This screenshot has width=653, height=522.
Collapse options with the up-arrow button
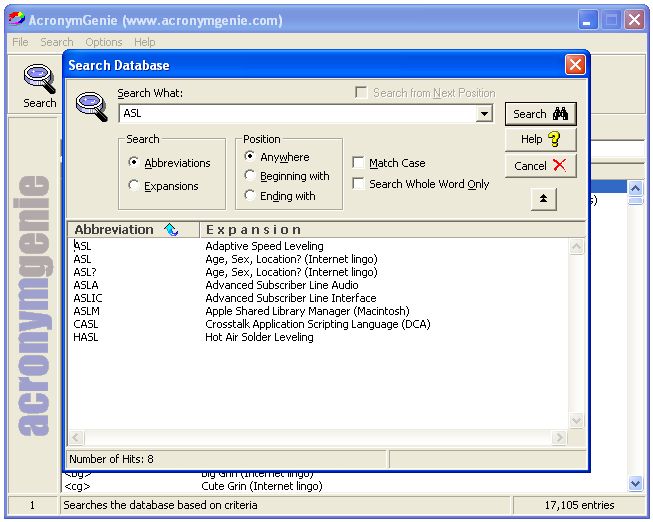pos(543,199)
